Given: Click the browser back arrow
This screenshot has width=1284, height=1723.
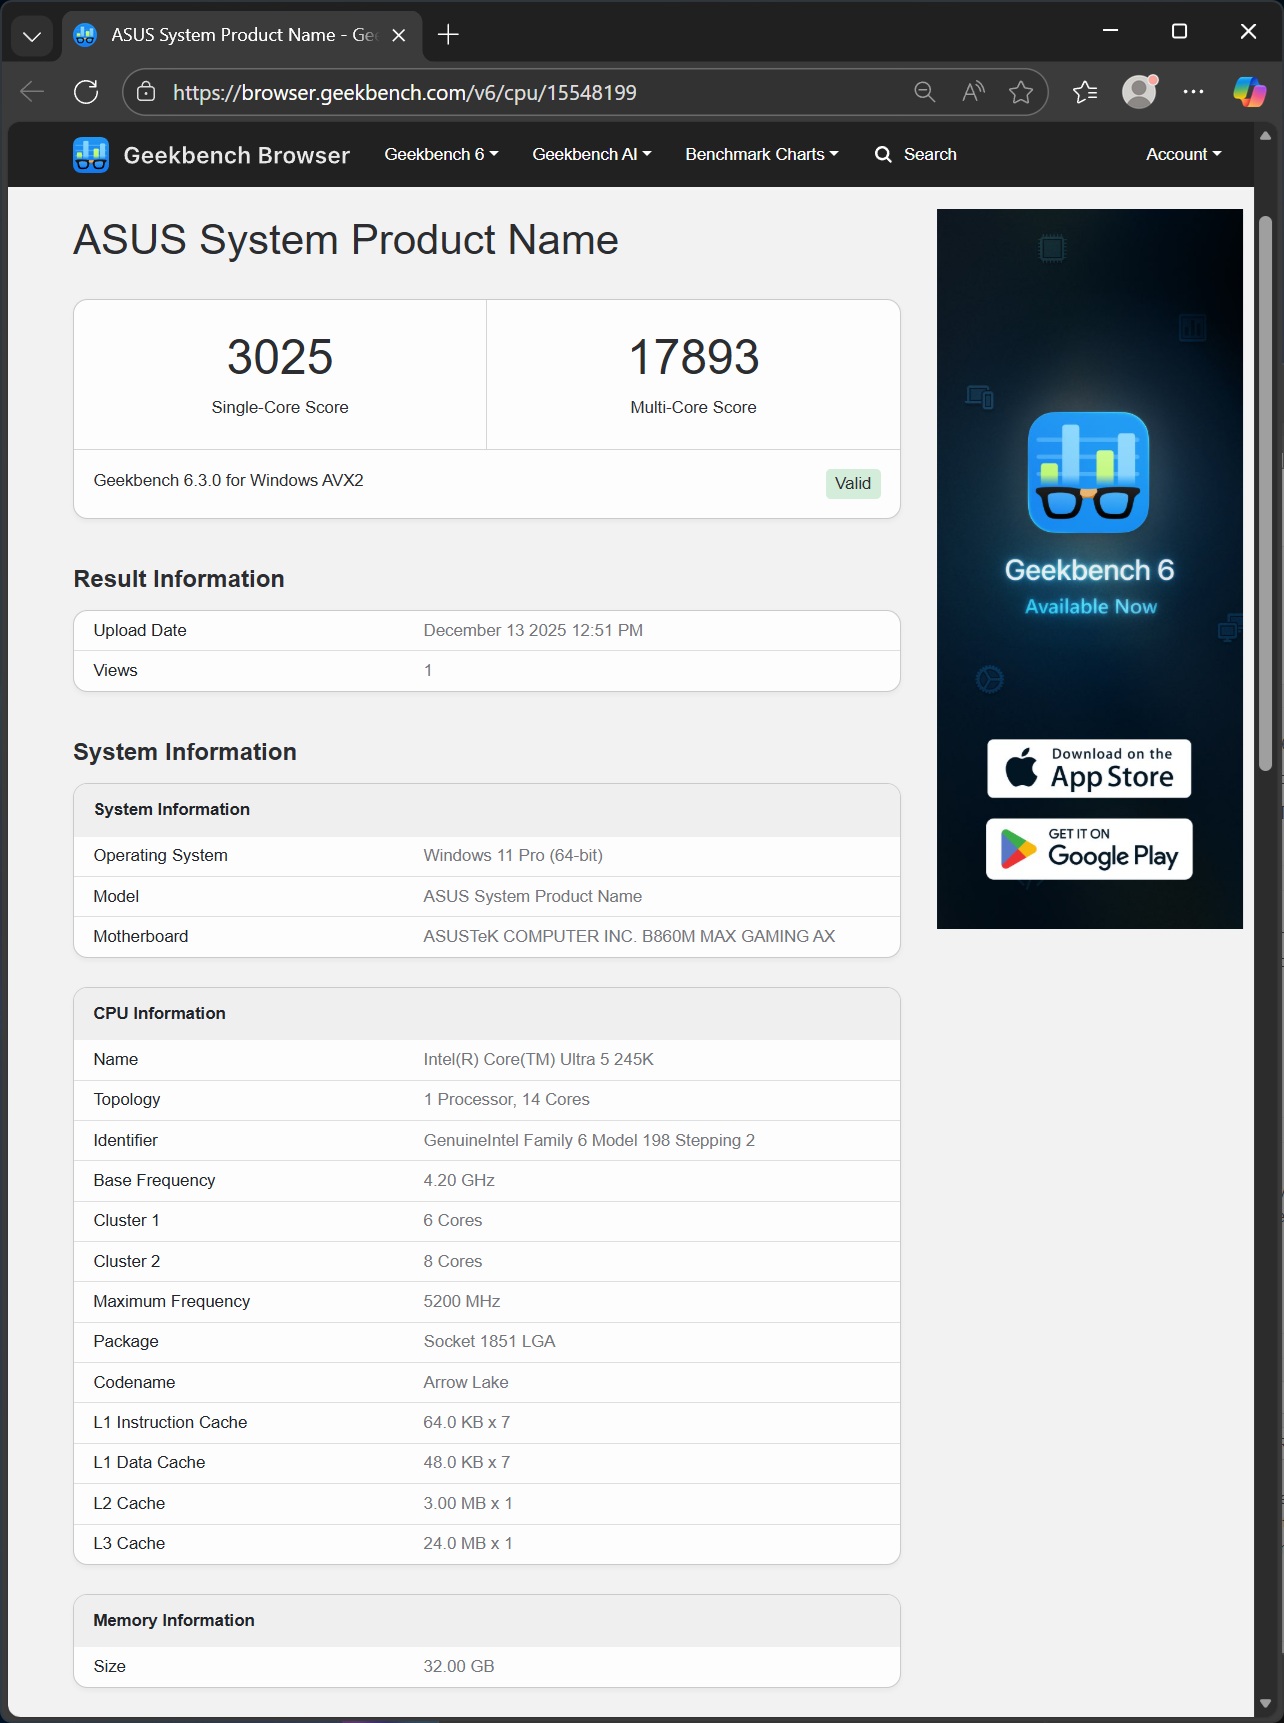Looking at the screenshot, I should tap(32, 92).
